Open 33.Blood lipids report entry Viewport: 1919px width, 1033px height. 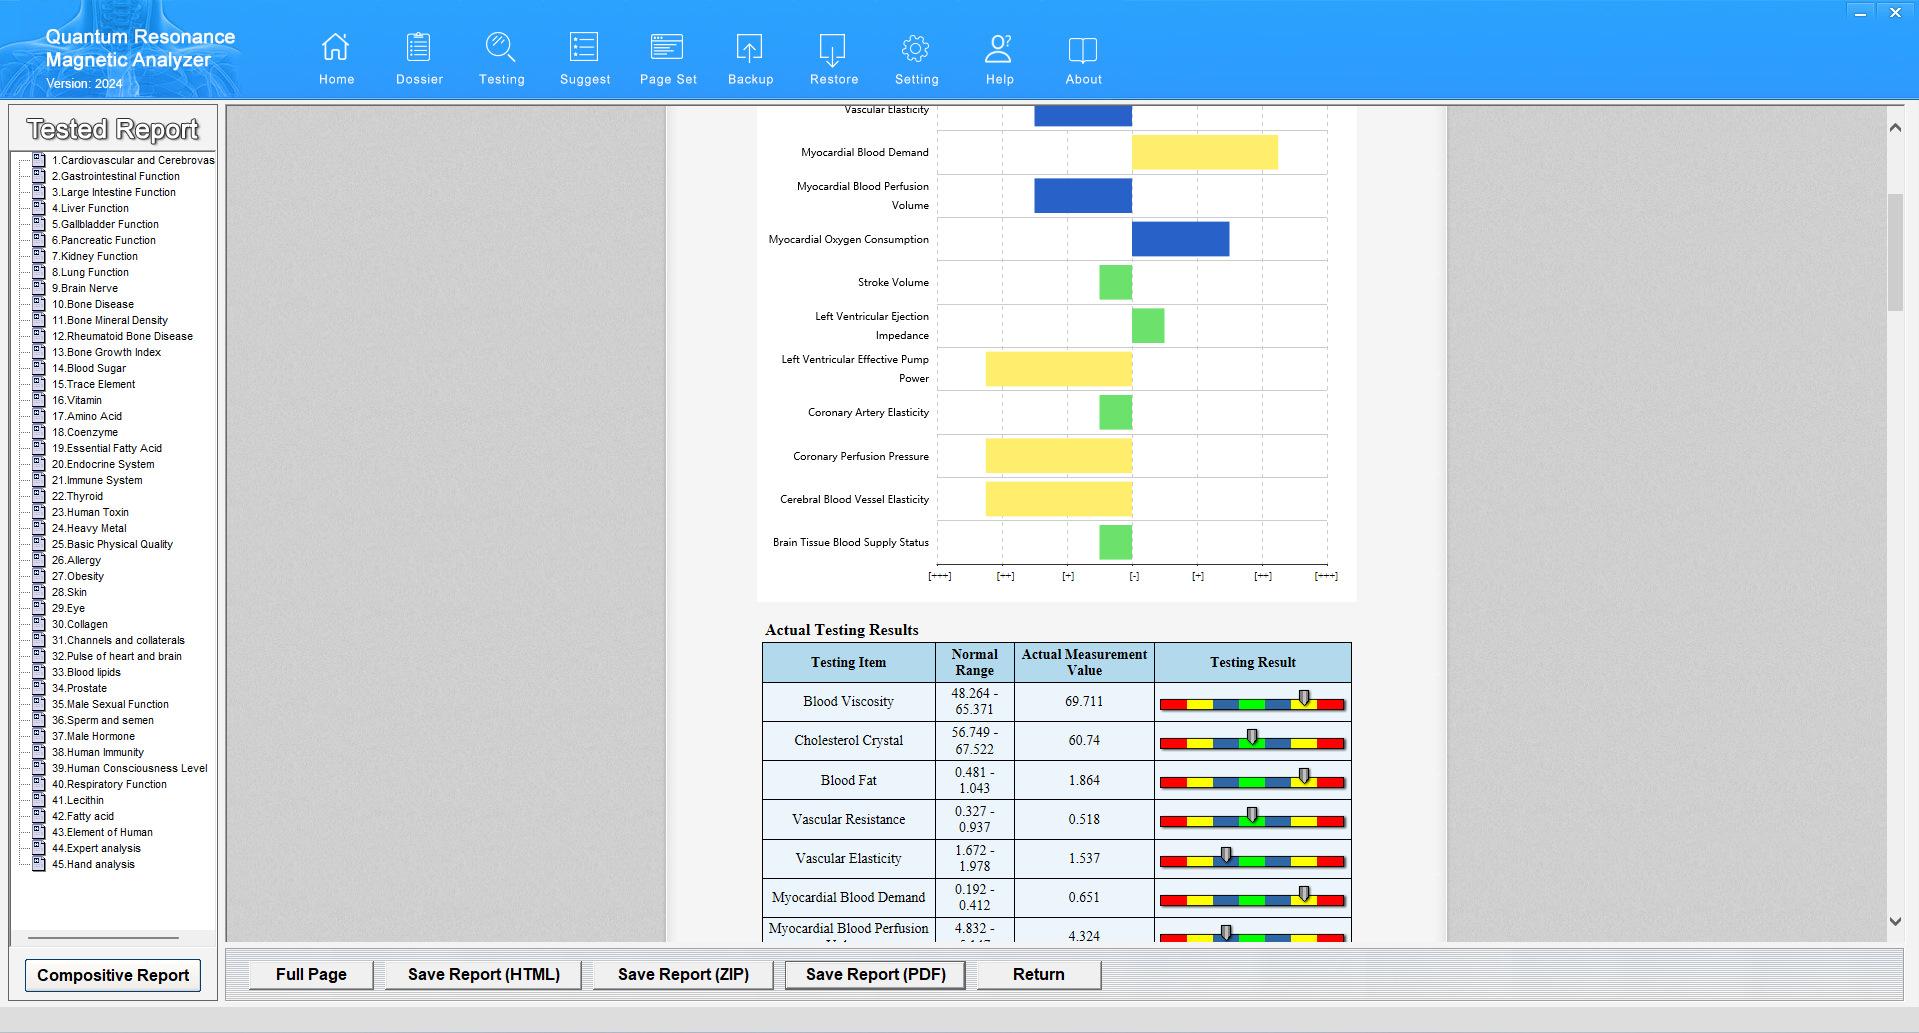pos(86,672)
